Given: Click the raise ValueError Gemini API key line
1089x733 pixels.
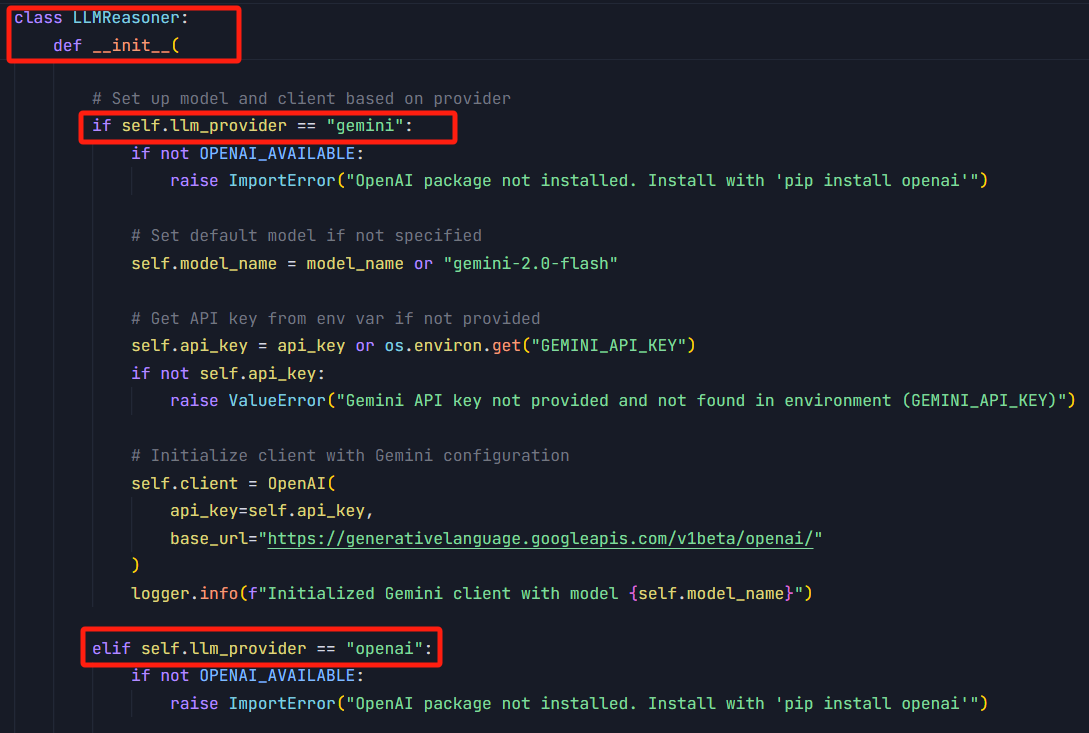Looking at the screenshot, I should pyautogui.click(x=622, y=401).
